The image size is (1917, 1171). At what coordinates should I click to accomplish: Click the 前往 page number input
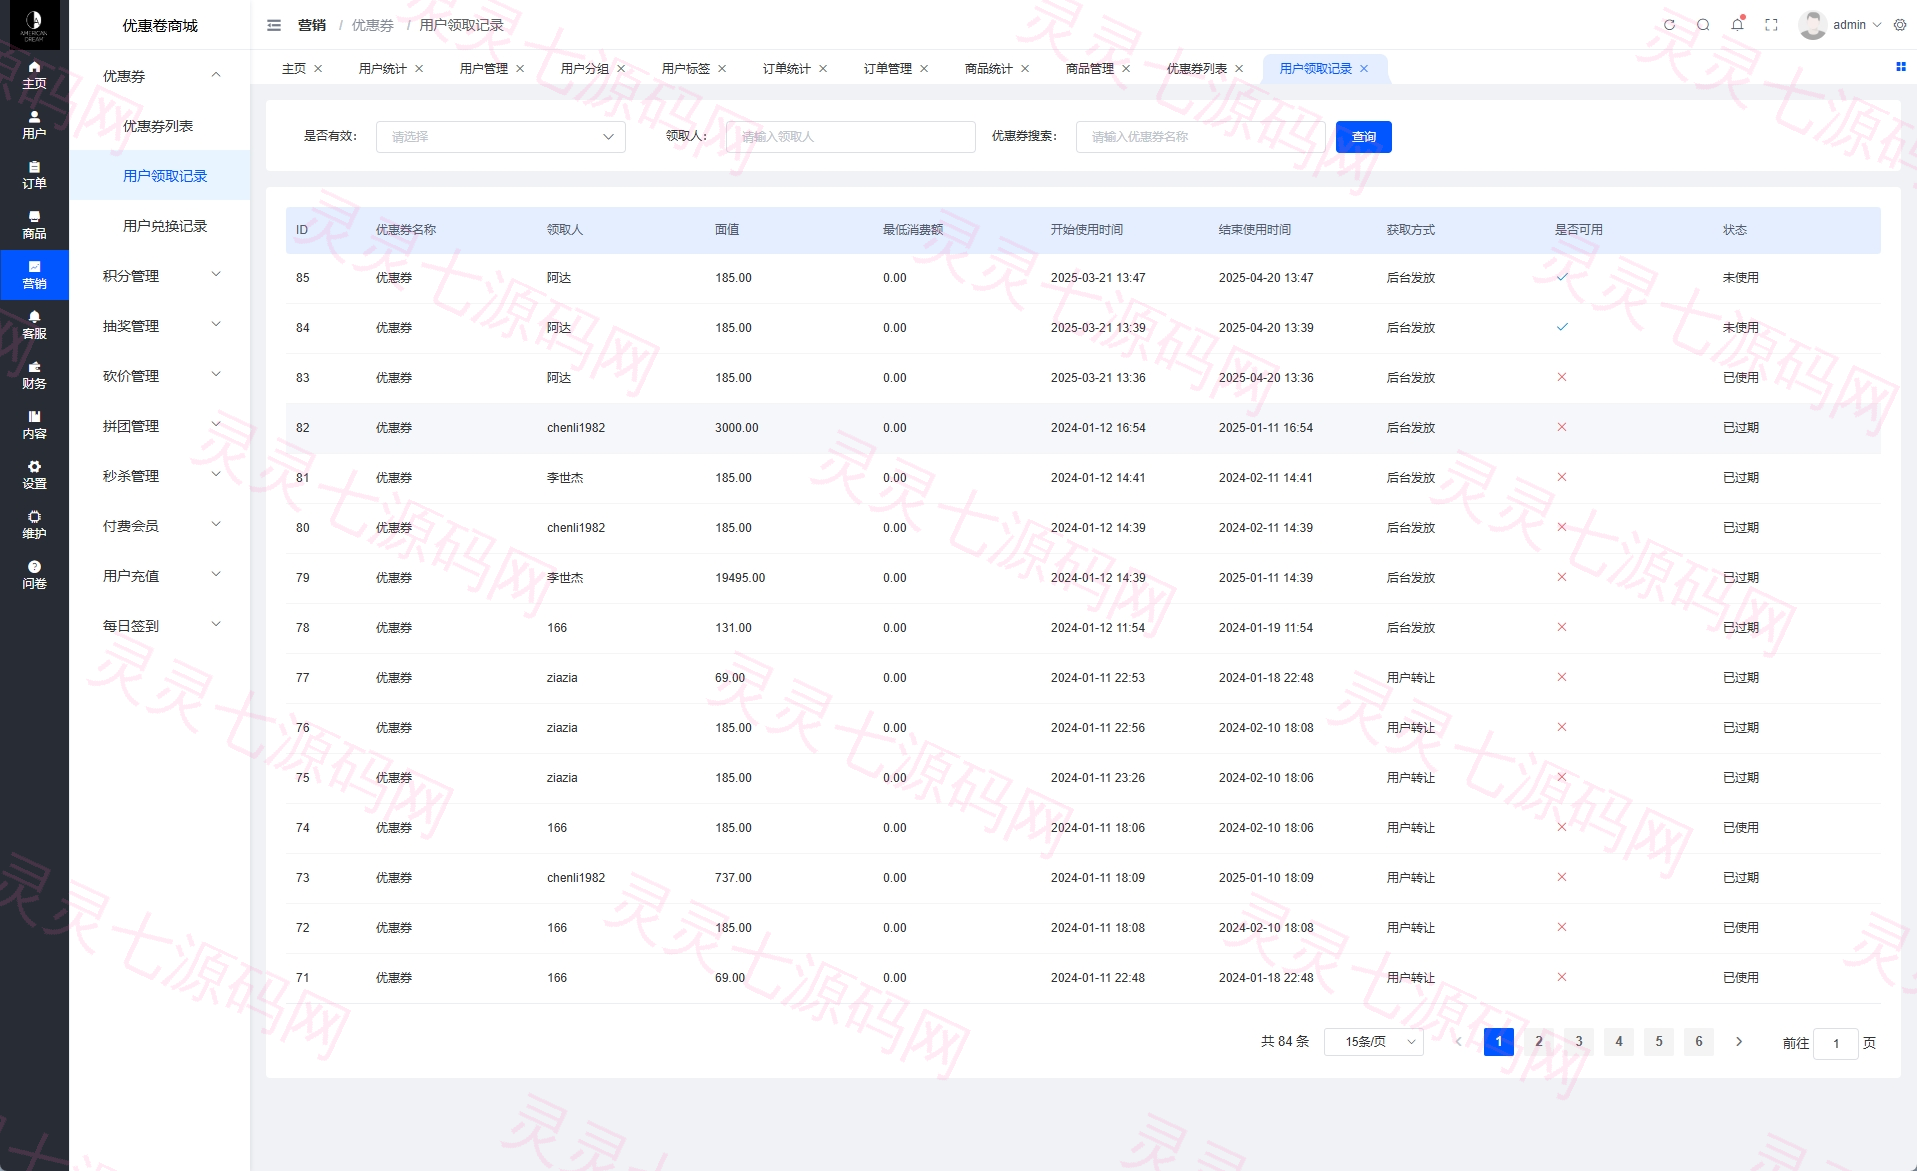point(1836,1043)
